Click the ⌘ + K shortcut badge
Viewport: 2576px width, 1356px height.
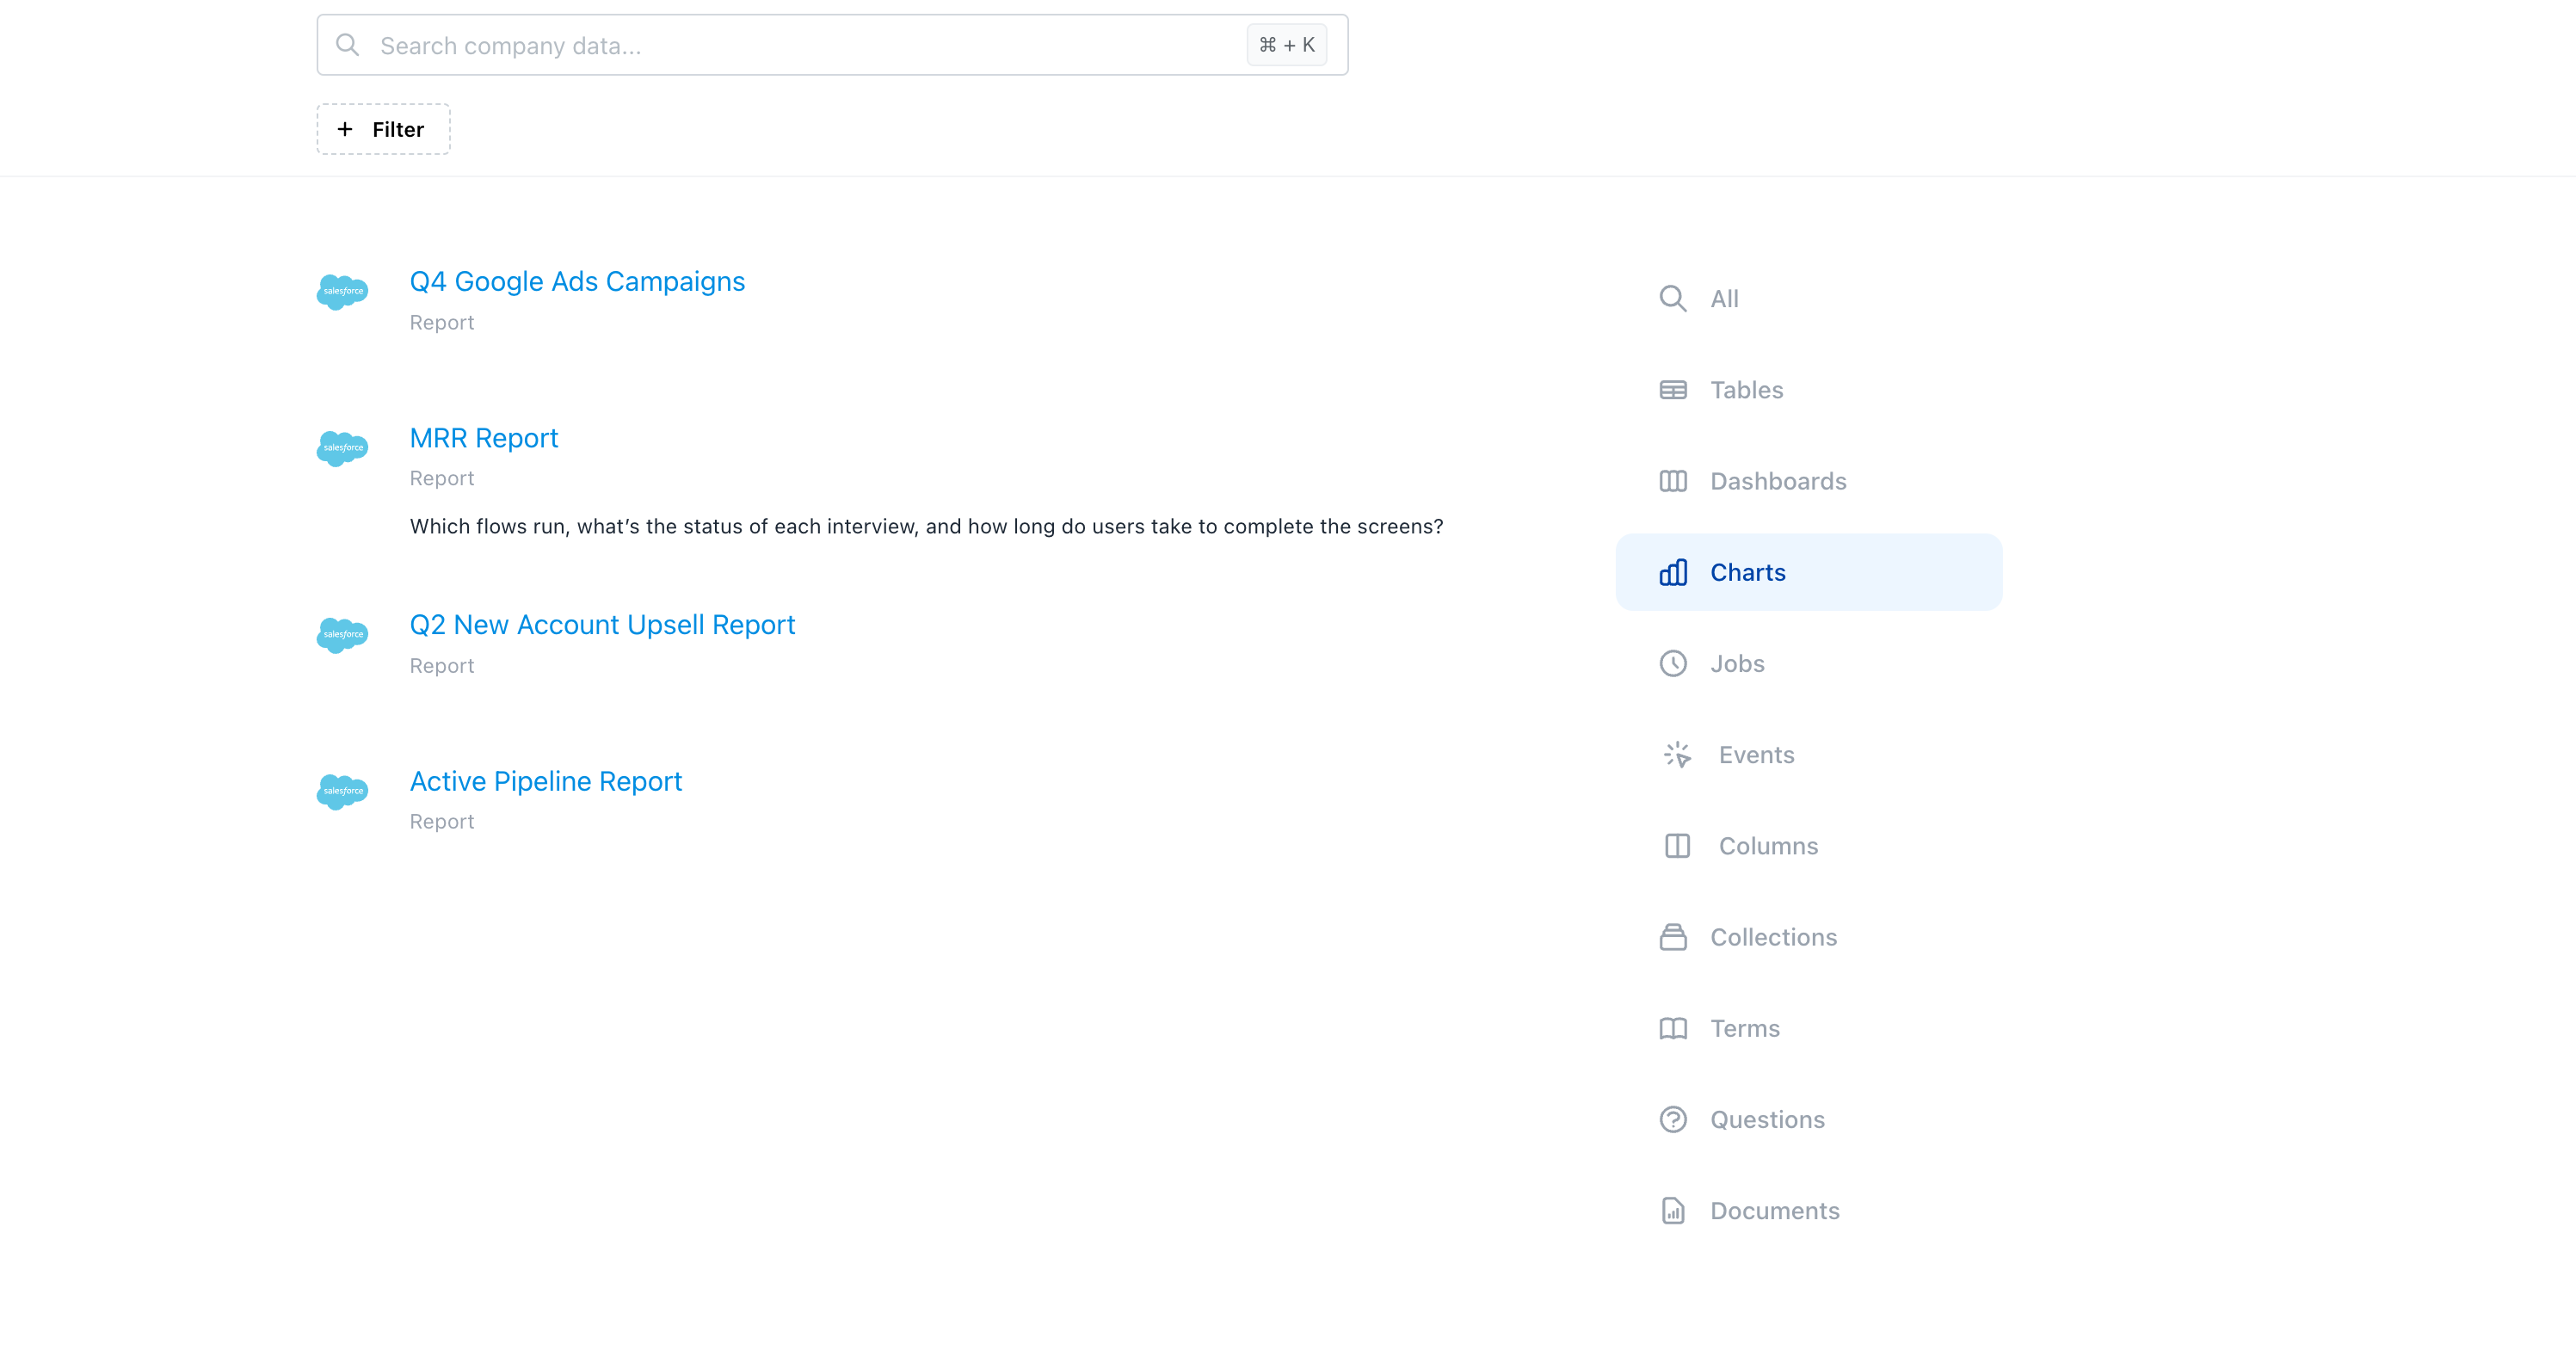(x=1286, y=45)
